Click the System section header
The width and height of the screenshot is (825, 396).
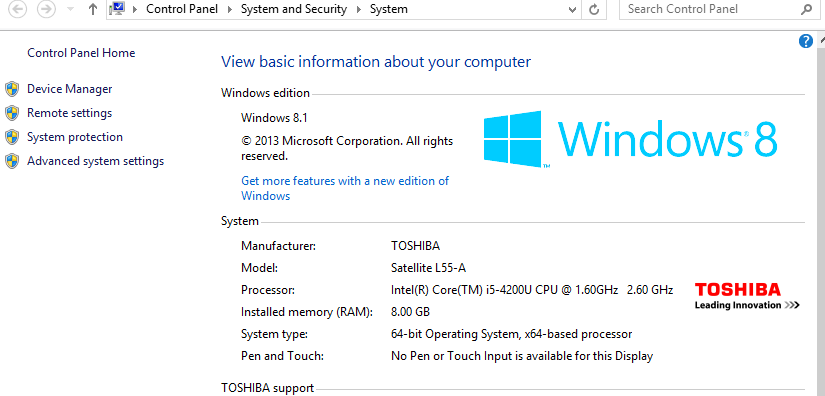240,221
